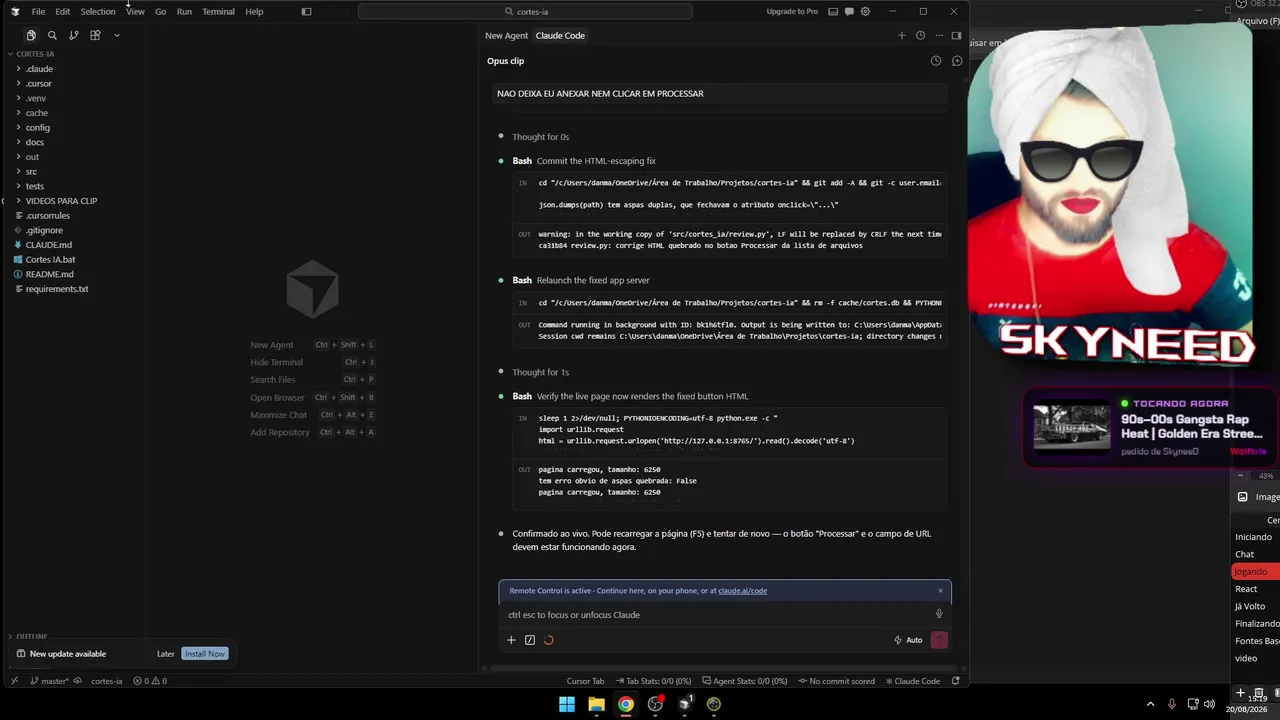Click the plus icon for new chat panel

[901, 35]
